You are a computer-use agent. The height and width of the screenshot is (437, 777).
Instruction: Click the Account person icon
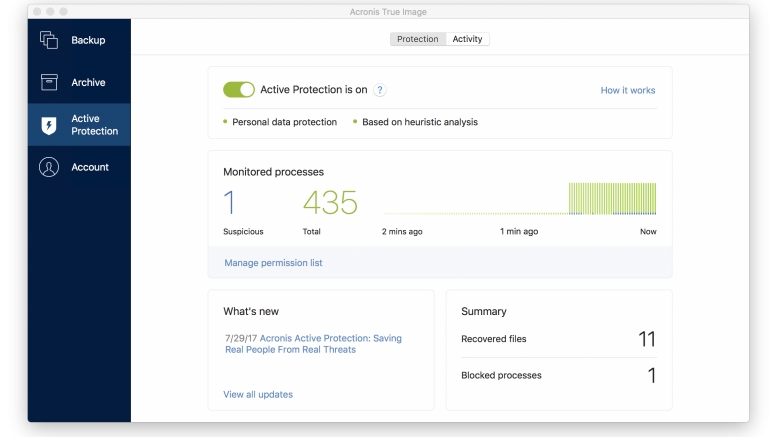pos(49,167)
